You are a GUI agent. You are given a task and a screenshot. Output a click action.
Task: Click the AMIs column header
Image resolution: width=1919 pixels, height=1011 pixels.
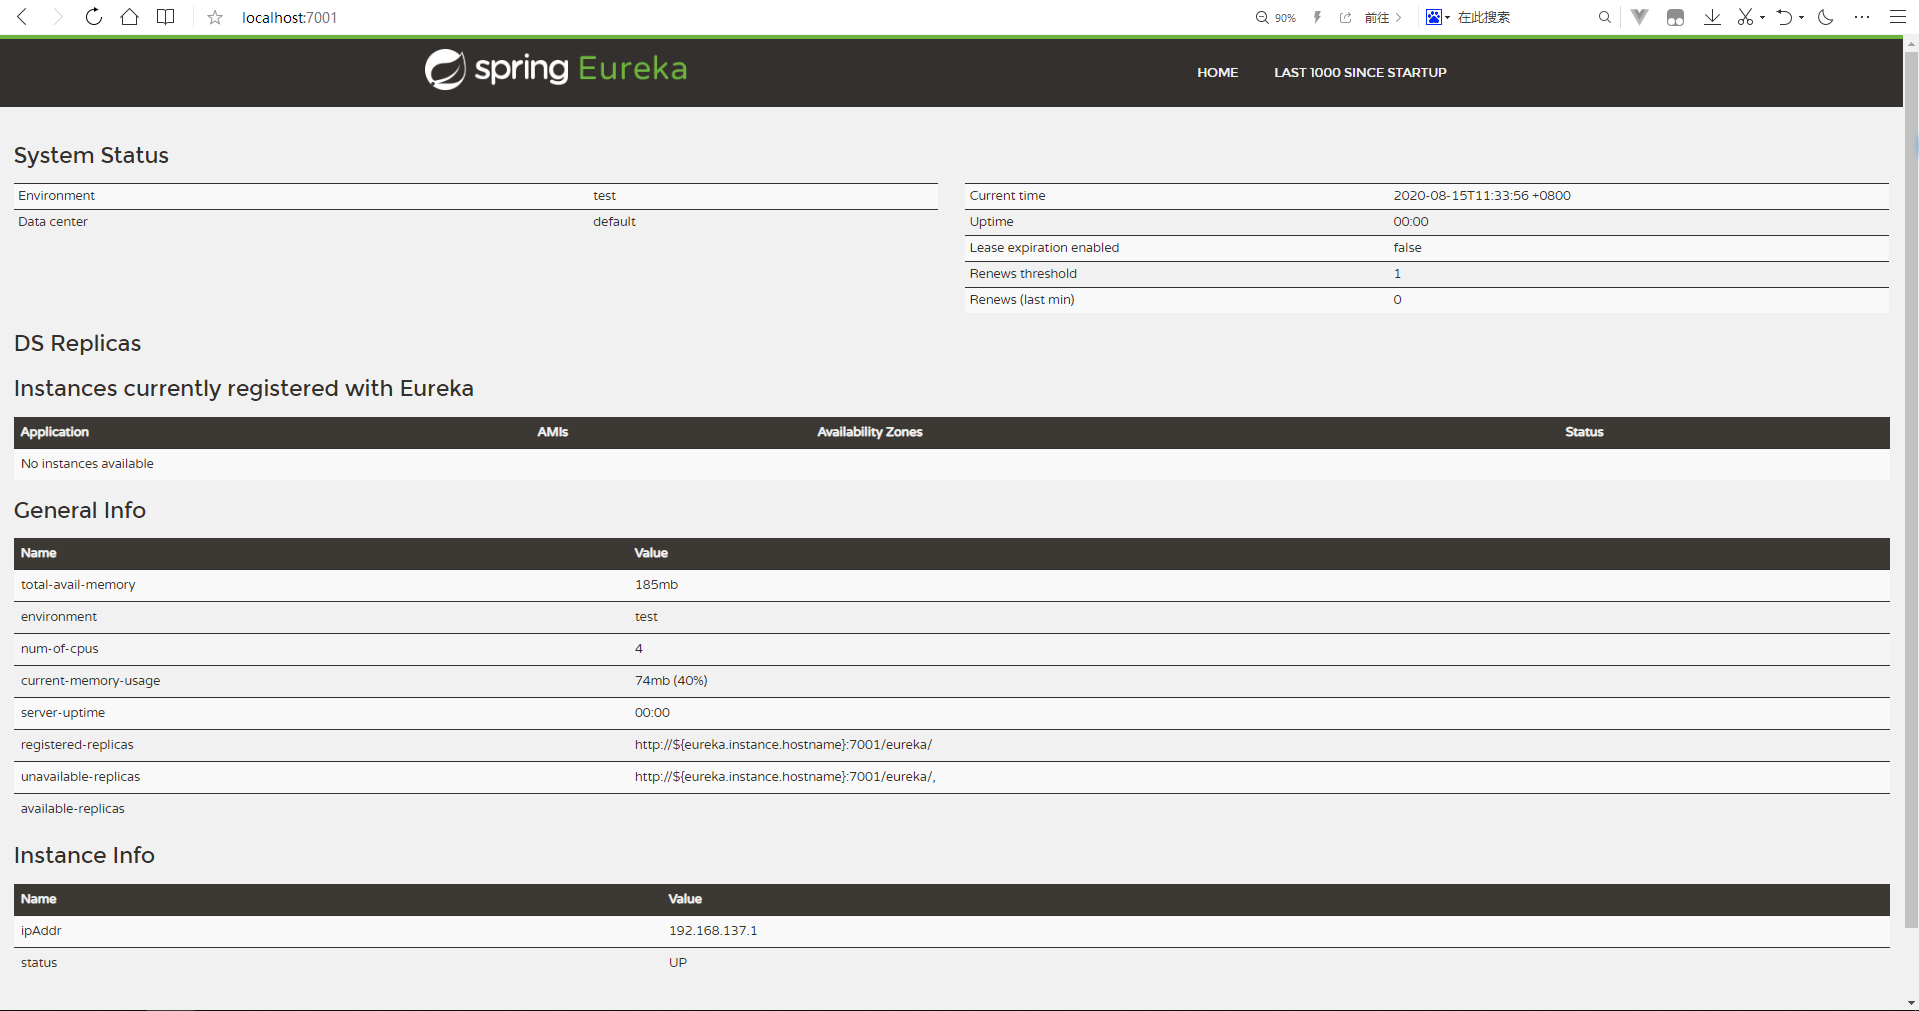click(553, 432)
